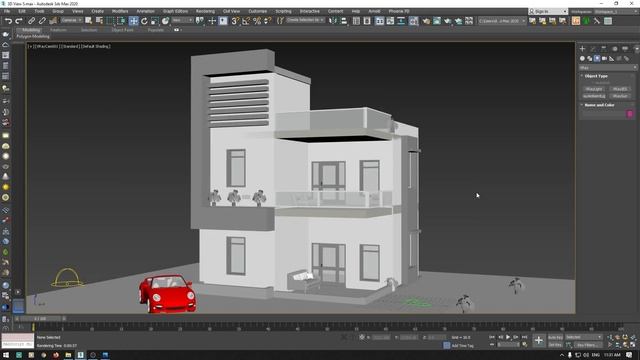The height and width of the screenshot is (360, 640).
Task: Click the Play Animation button
Action: (x=508, y=337)
